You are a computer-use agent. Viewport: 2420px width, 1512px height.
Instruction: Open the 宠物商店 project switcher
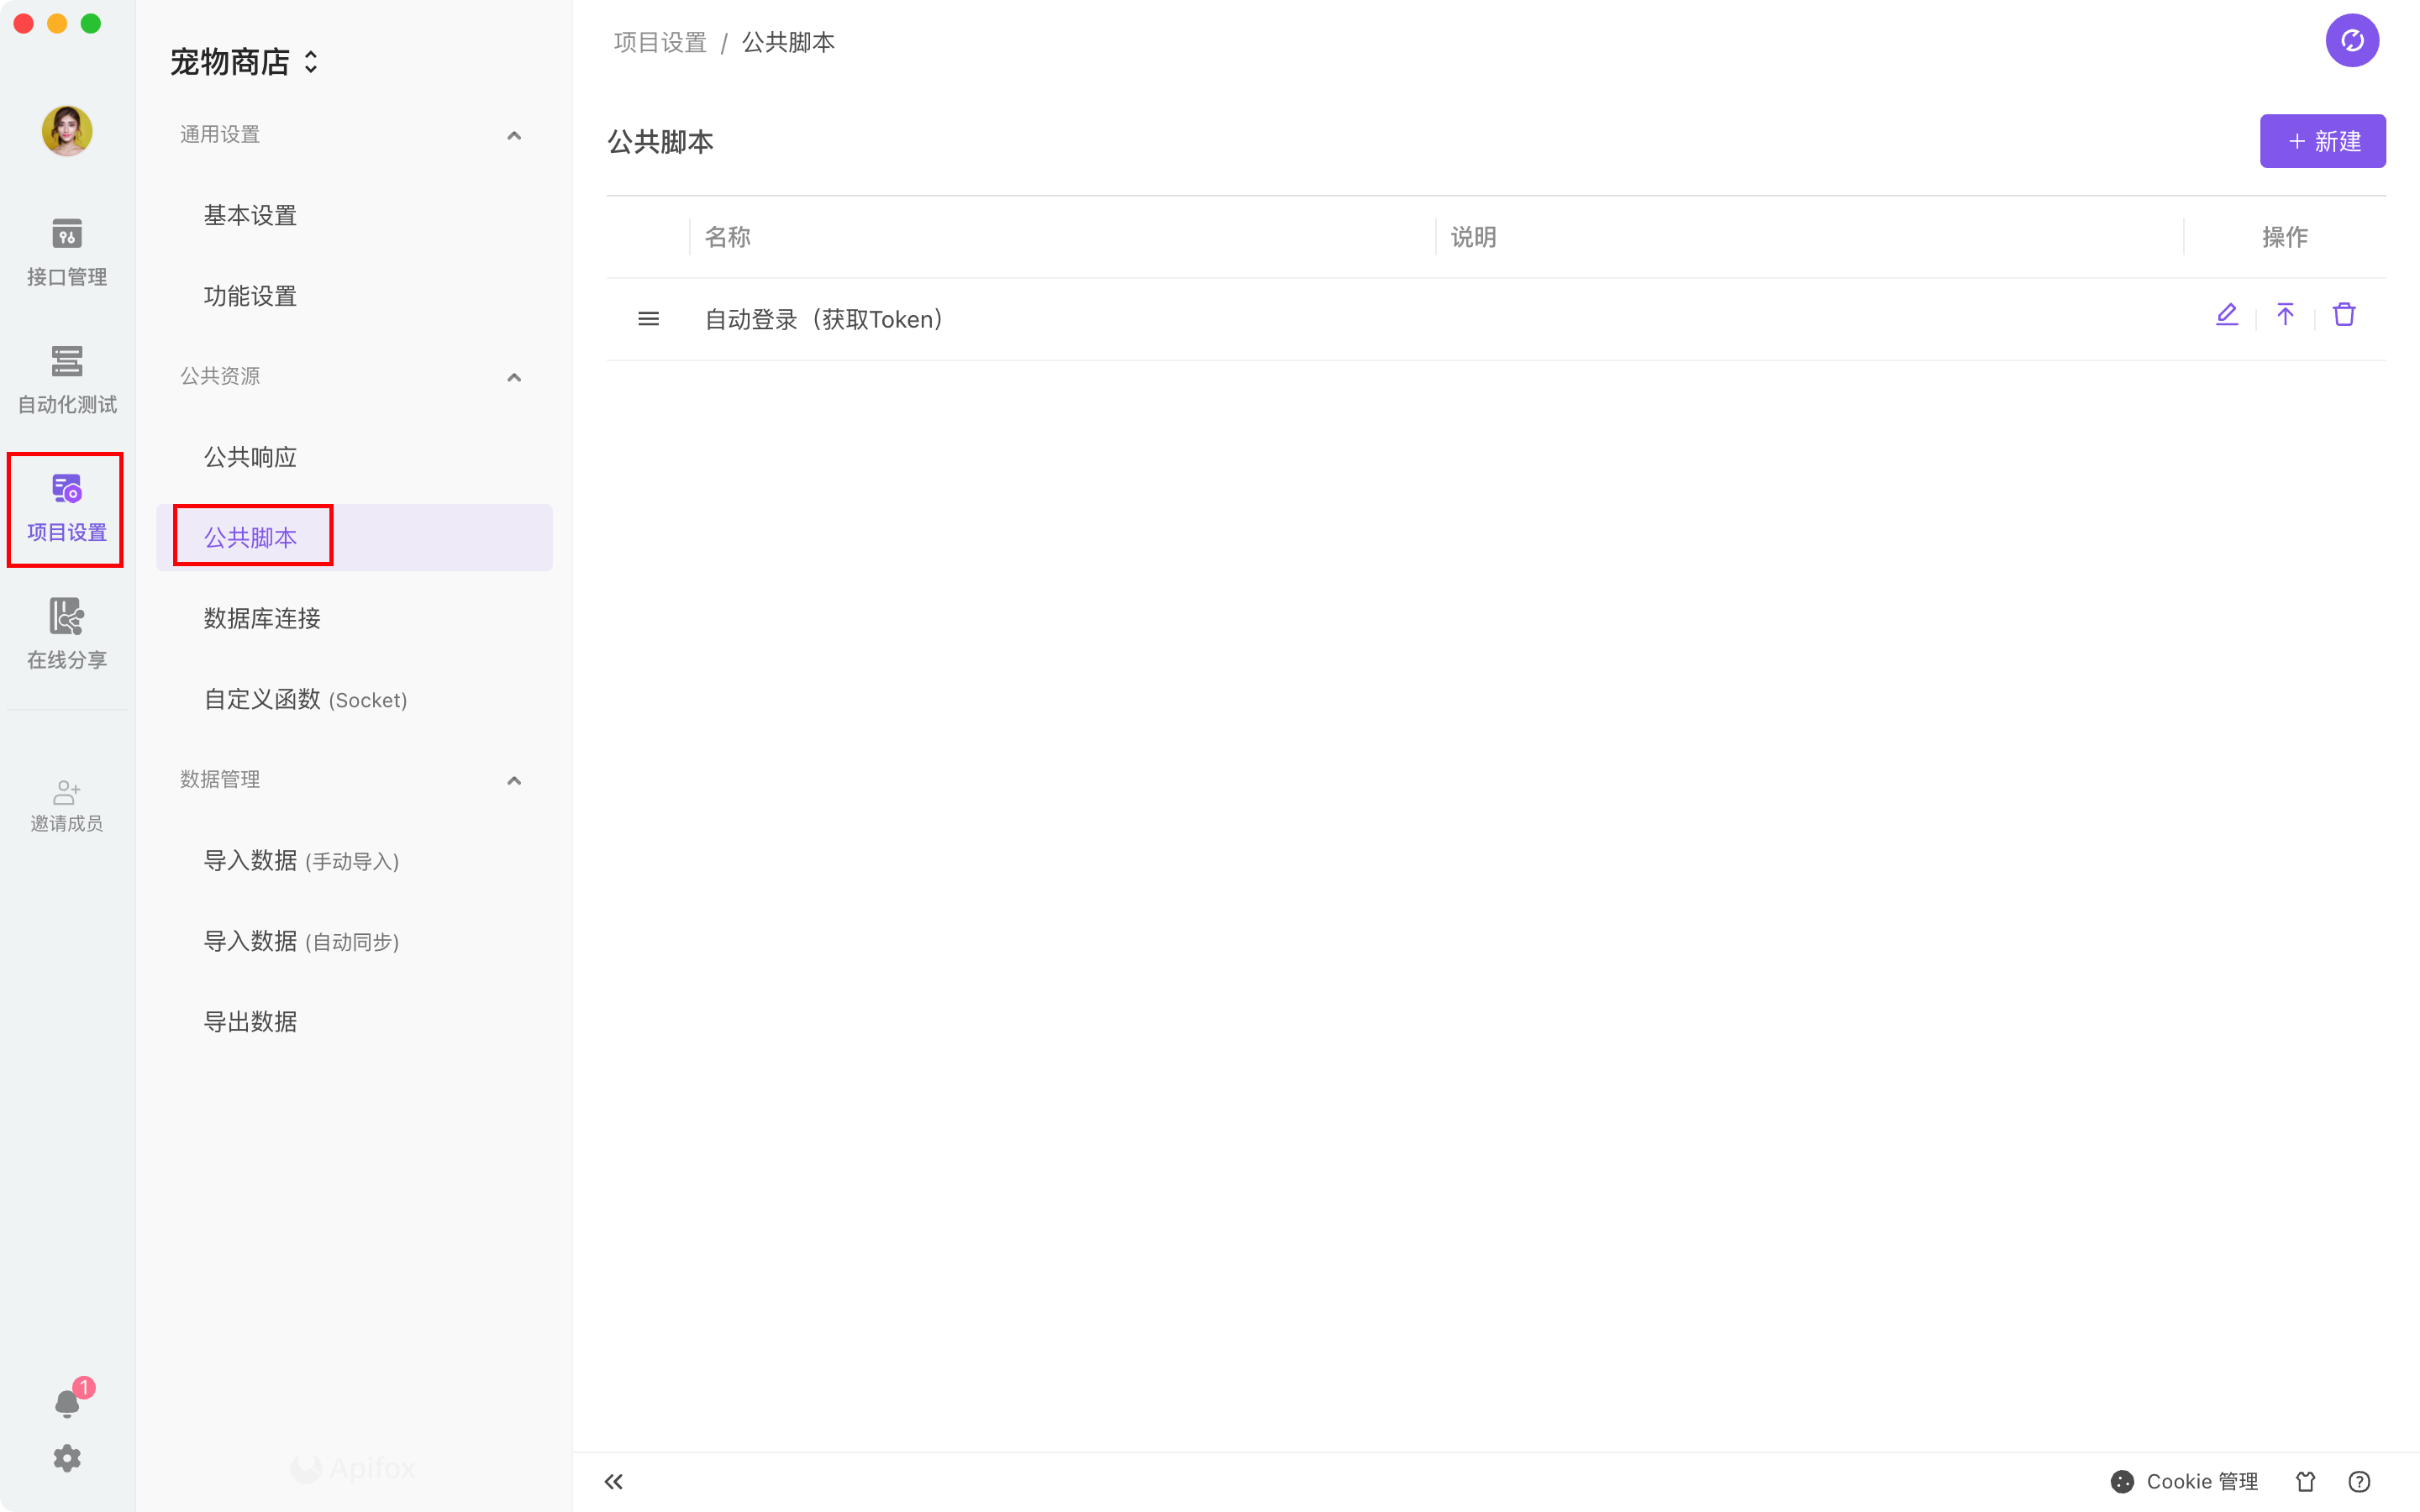pyautogui.click(x=244, y=62)
